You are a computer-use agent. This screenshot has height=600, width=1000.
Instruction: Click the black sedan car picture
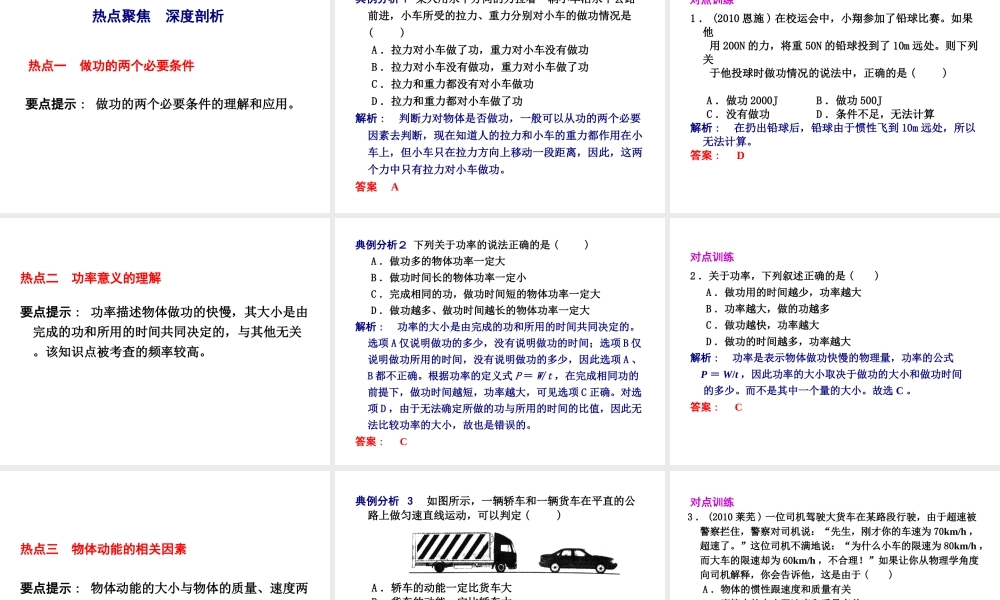tap(579, 560)
